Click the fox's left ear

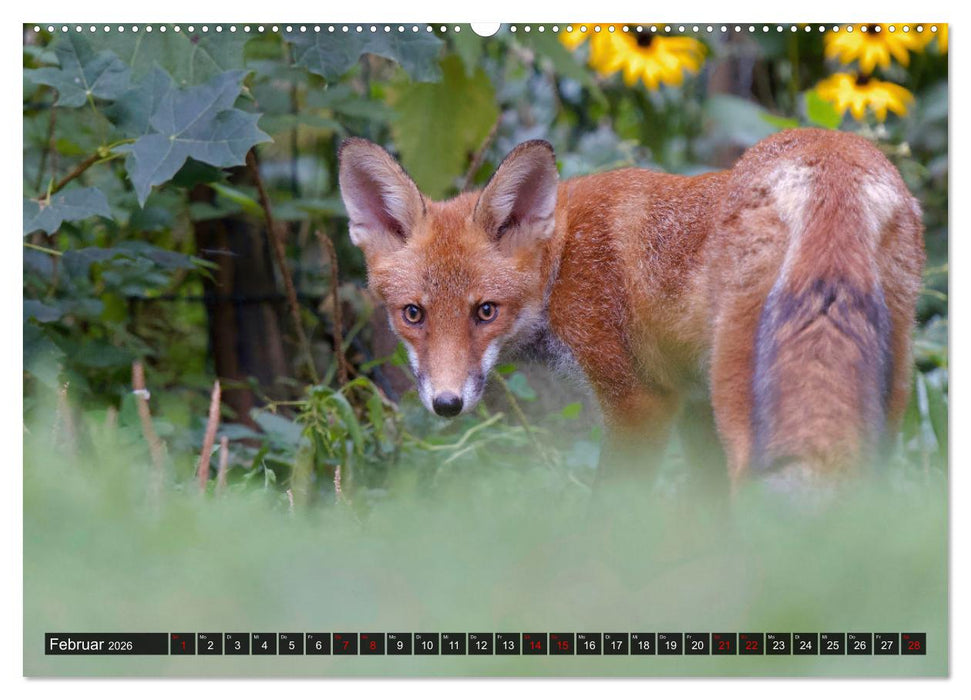[378, 192]
